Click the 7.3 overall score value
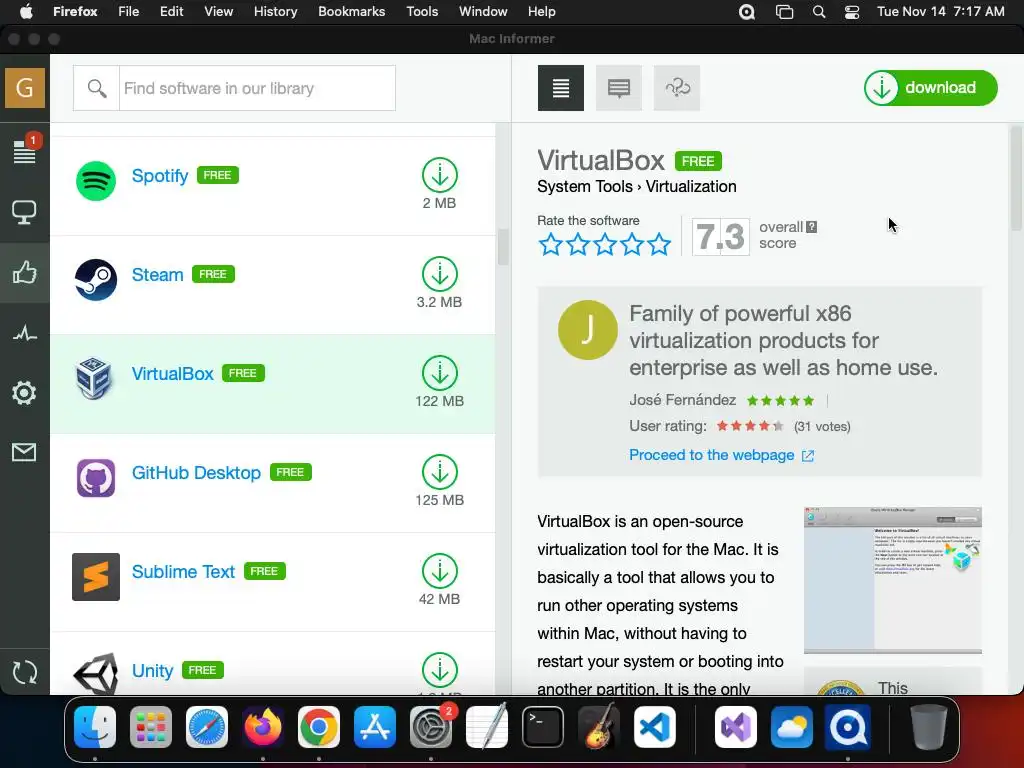1024x768 pixels. click(x=720, y=236)
